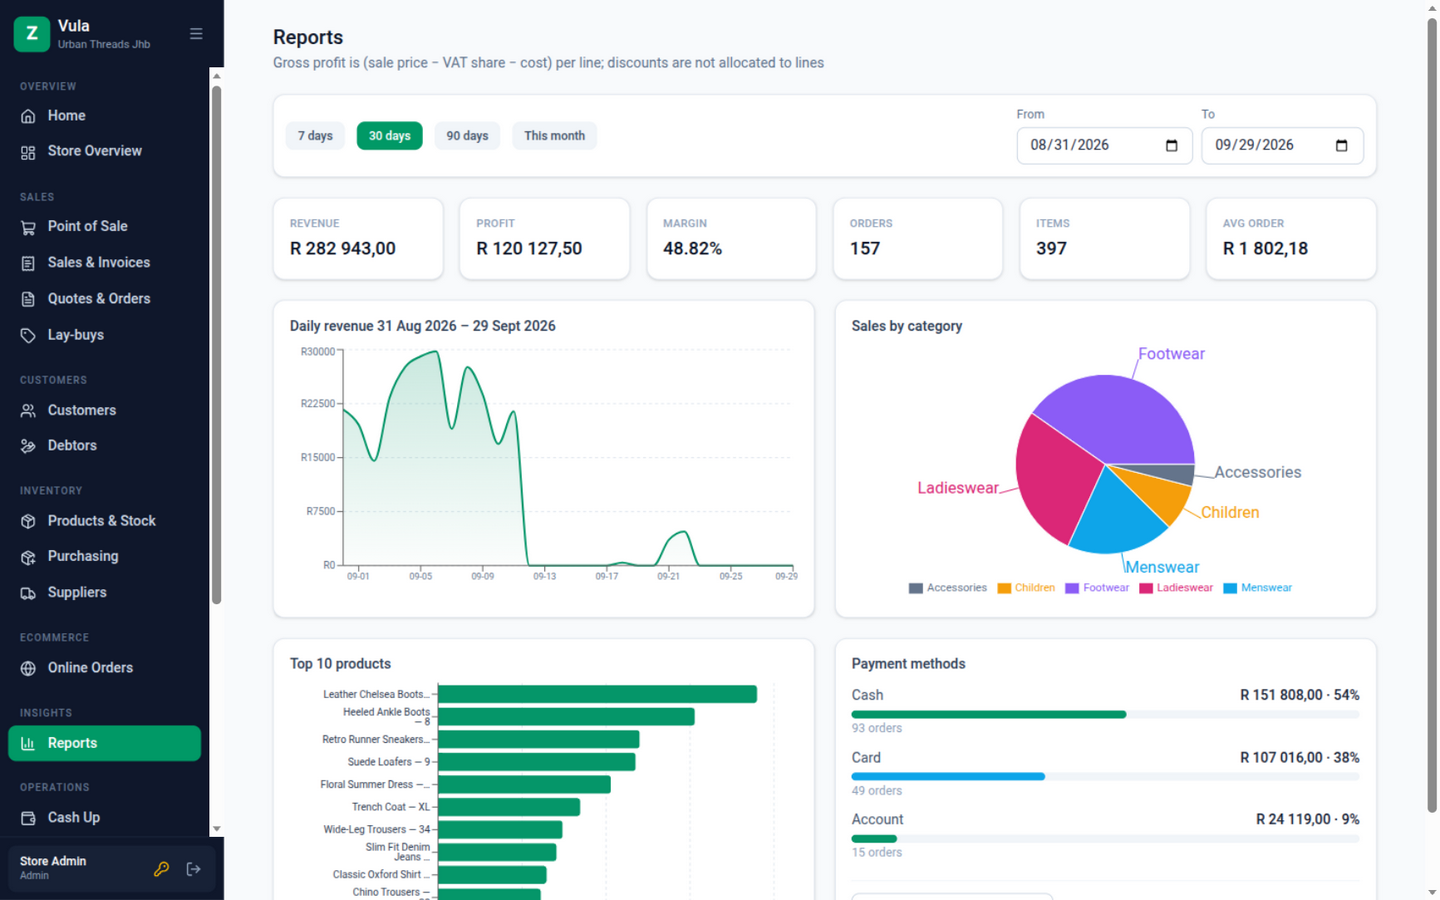1440x900 pixels.
Task: Click the Cash Up wallet icon
Action: pyautogui.click(x=28, y=818)
